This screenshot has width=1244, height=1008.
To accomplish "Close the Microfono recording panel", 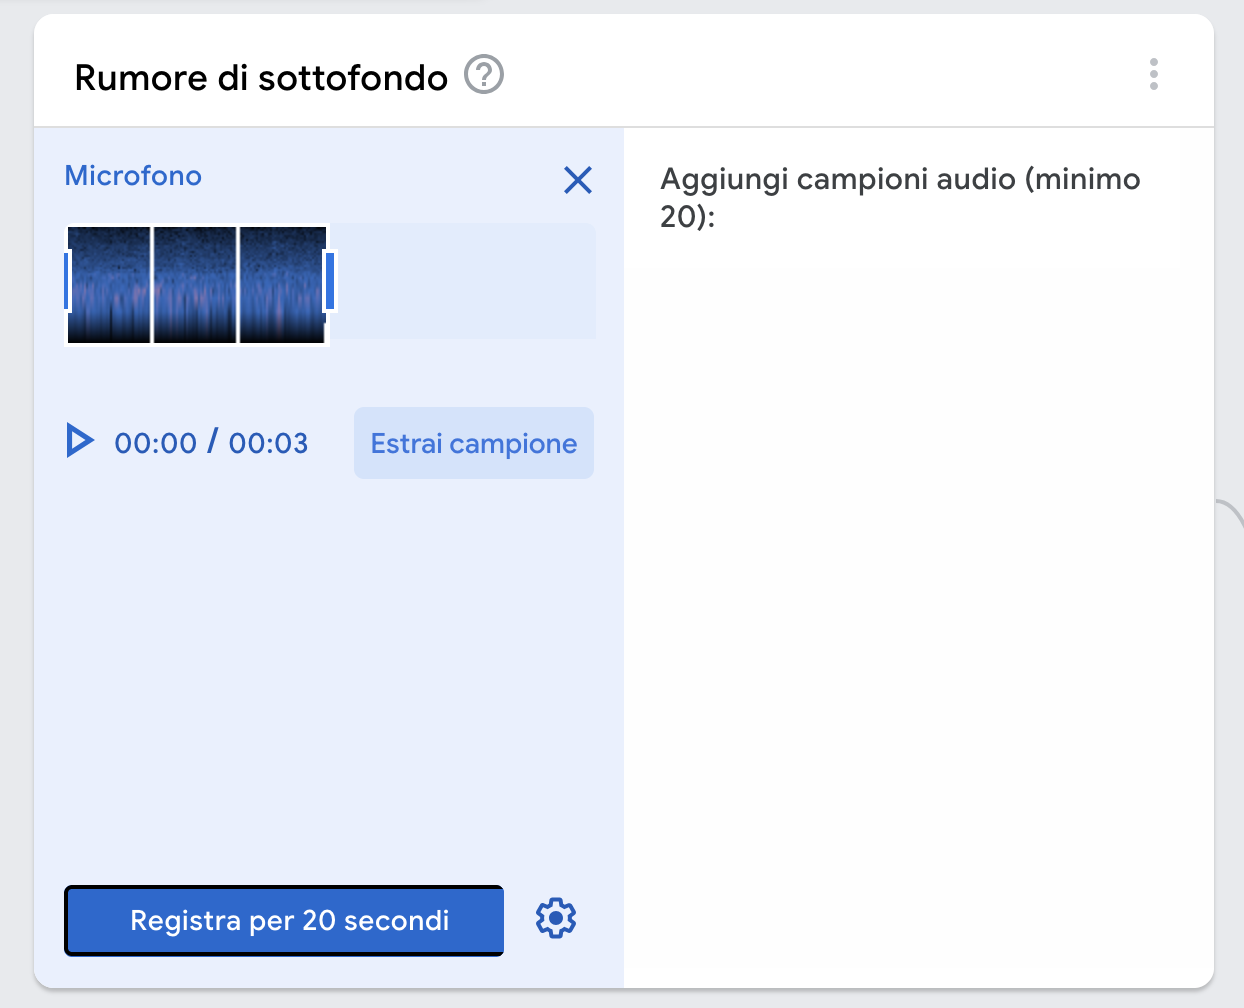I will pyautogui.click(x=578, y=180).
